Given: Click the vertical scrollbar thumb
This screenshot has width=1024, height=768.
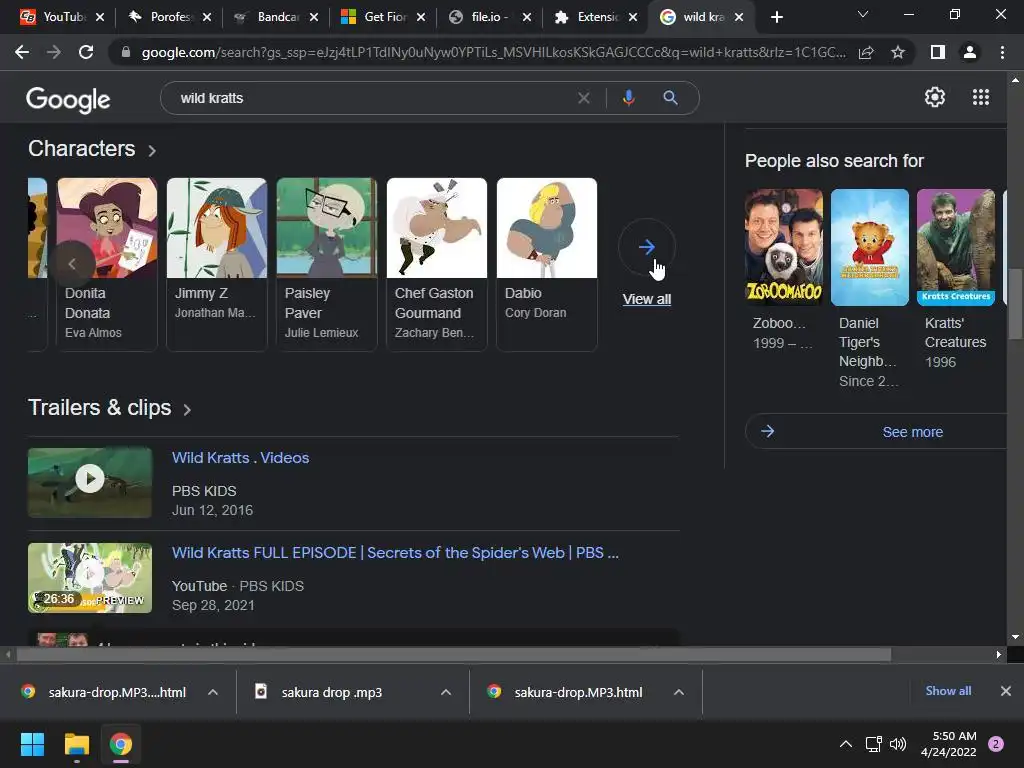Looking at the screenshot, I should pos(1014,304).
